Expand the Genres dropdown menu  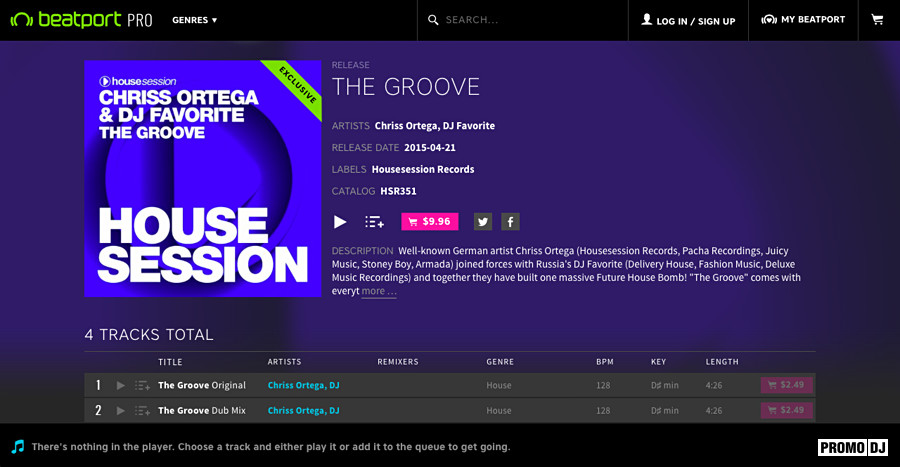coord(194,20)
